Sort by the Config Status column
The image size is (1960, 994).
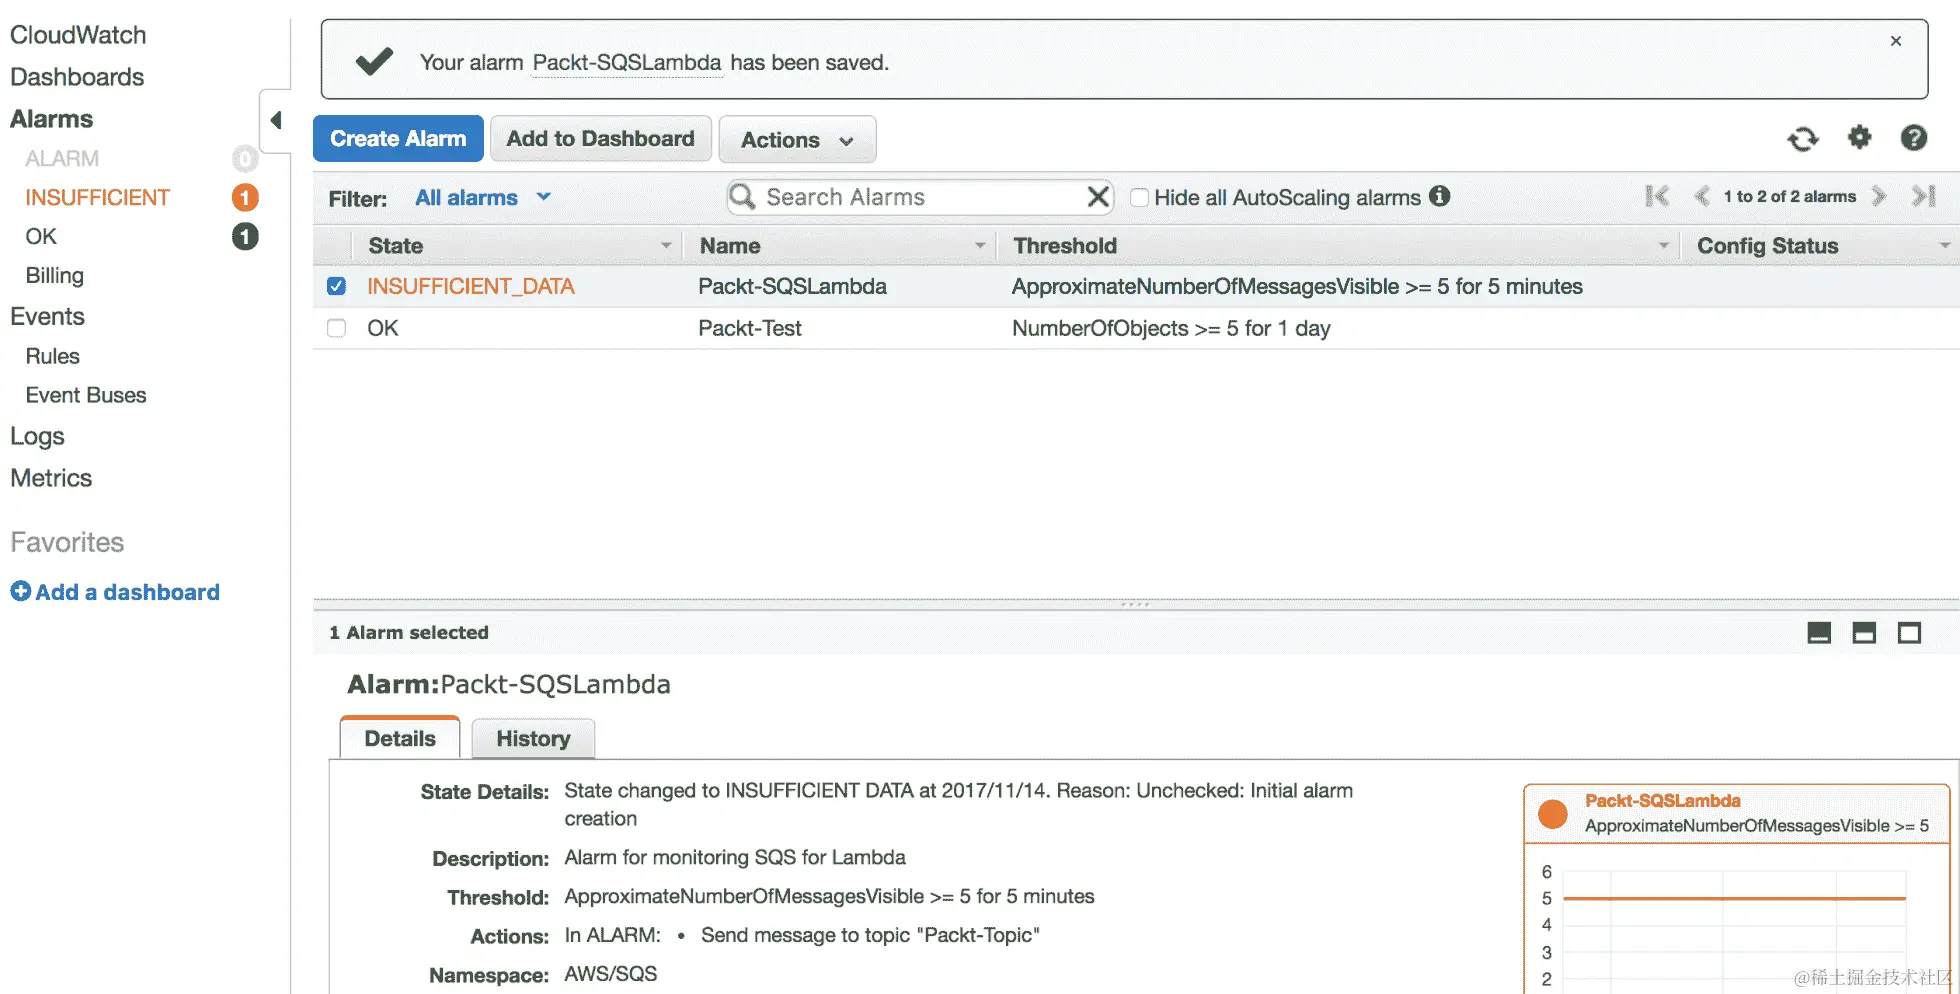point(1820,246)
